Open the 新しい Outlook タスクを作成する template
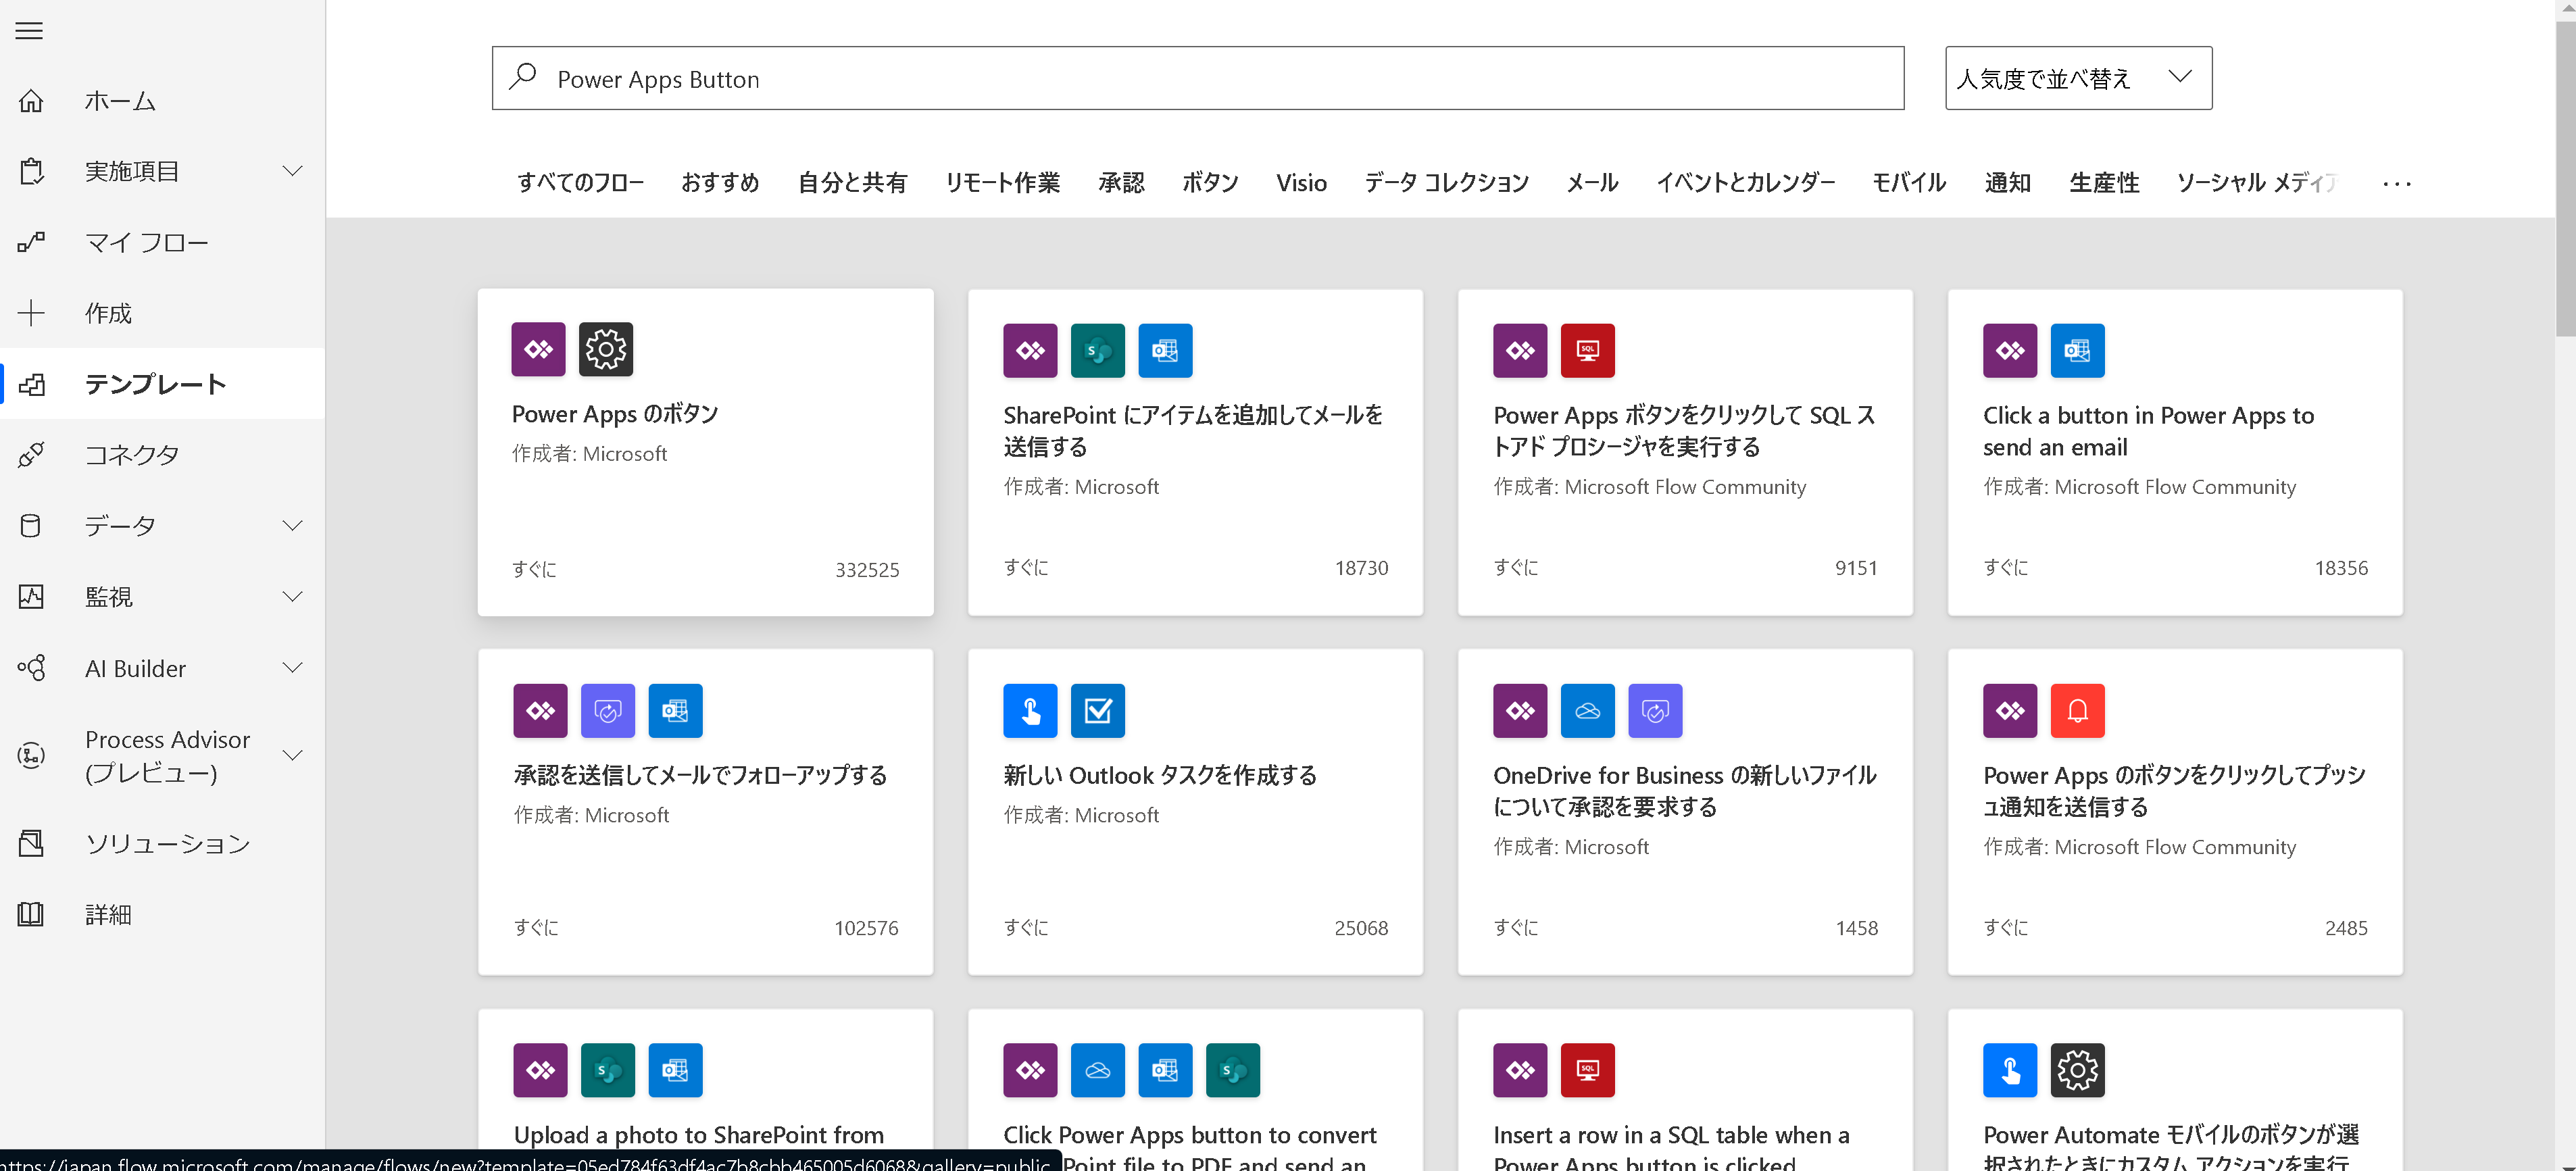 tap(1159, 775)
